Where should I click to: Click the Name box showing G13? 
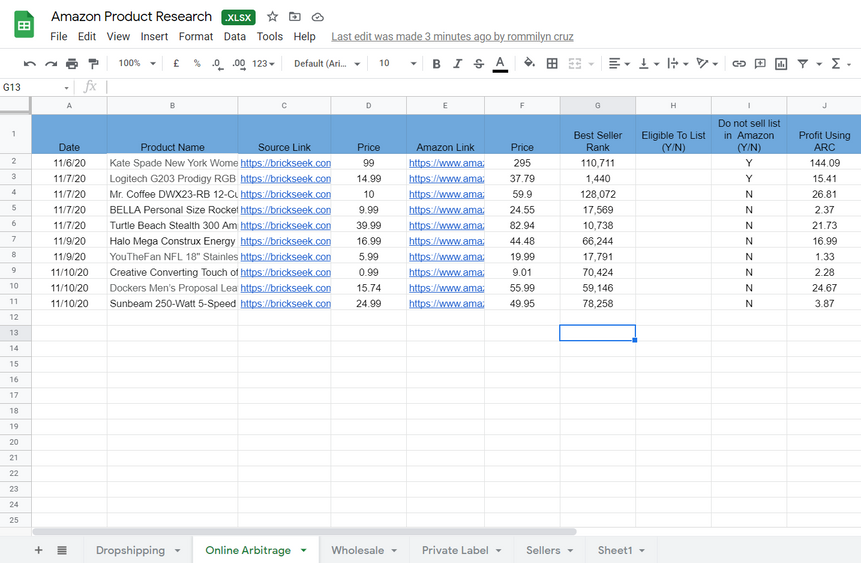point(36,87)
